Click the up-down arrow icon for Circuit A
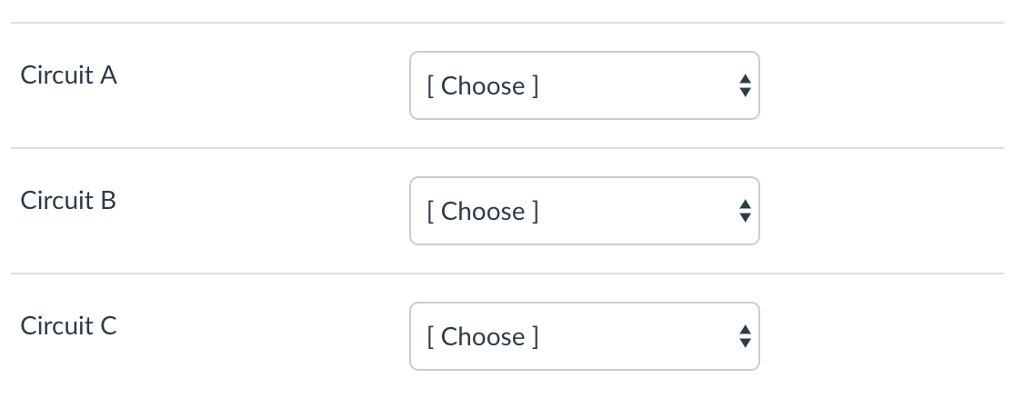The image size is (1024, 418). (743, 86)
